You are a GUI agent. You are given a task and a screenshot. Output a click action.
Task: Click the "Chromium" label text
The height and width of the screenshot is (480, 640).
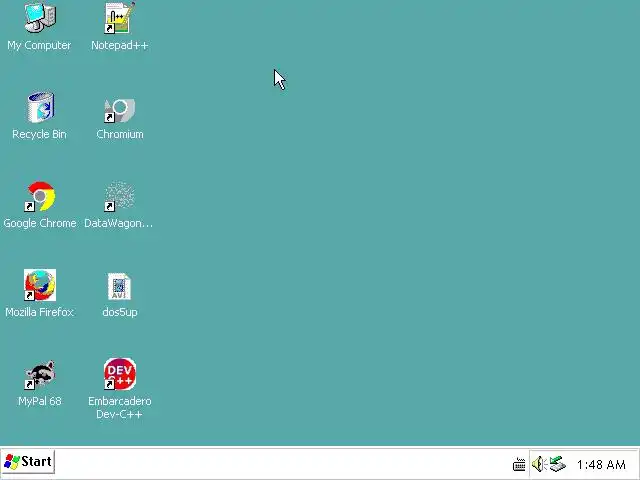coord(120,134)
